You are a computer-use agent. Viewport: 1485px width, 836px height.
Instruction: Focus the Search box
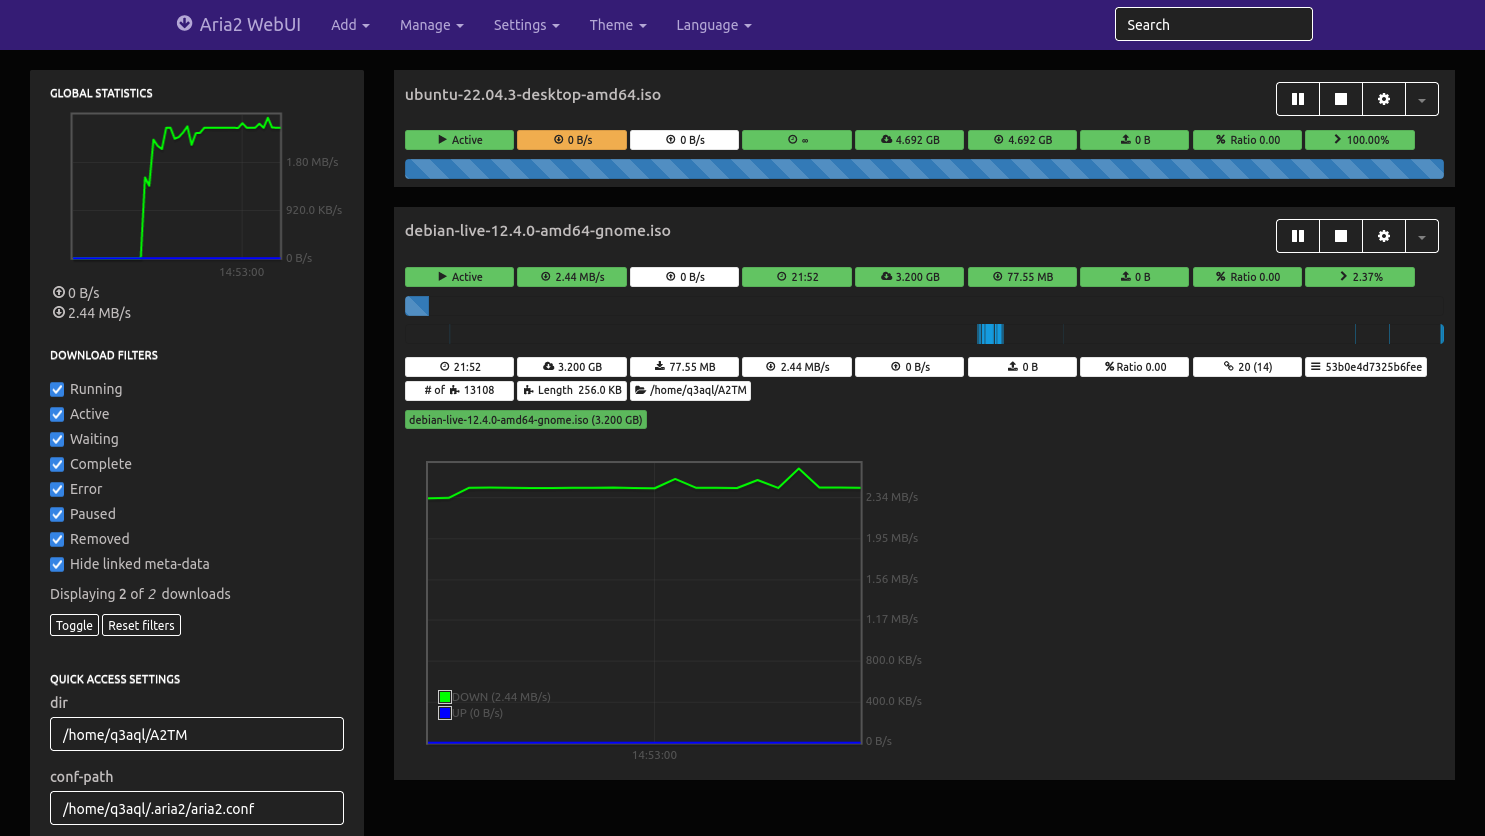1213,24
